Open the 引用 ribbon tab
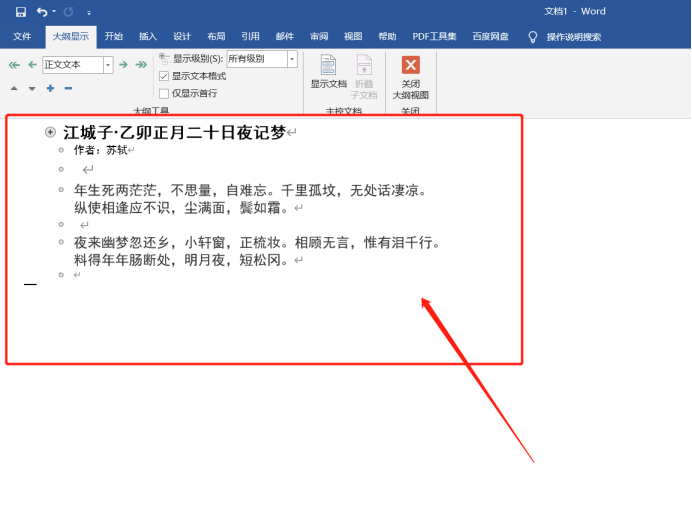The height and width of the screenshot is (518, 692). pos(250,36)
